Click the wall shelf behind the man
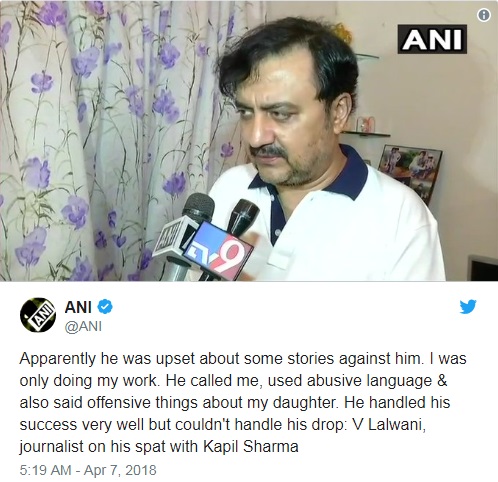This screenshot has height=482, width=498. click(366, 134)
